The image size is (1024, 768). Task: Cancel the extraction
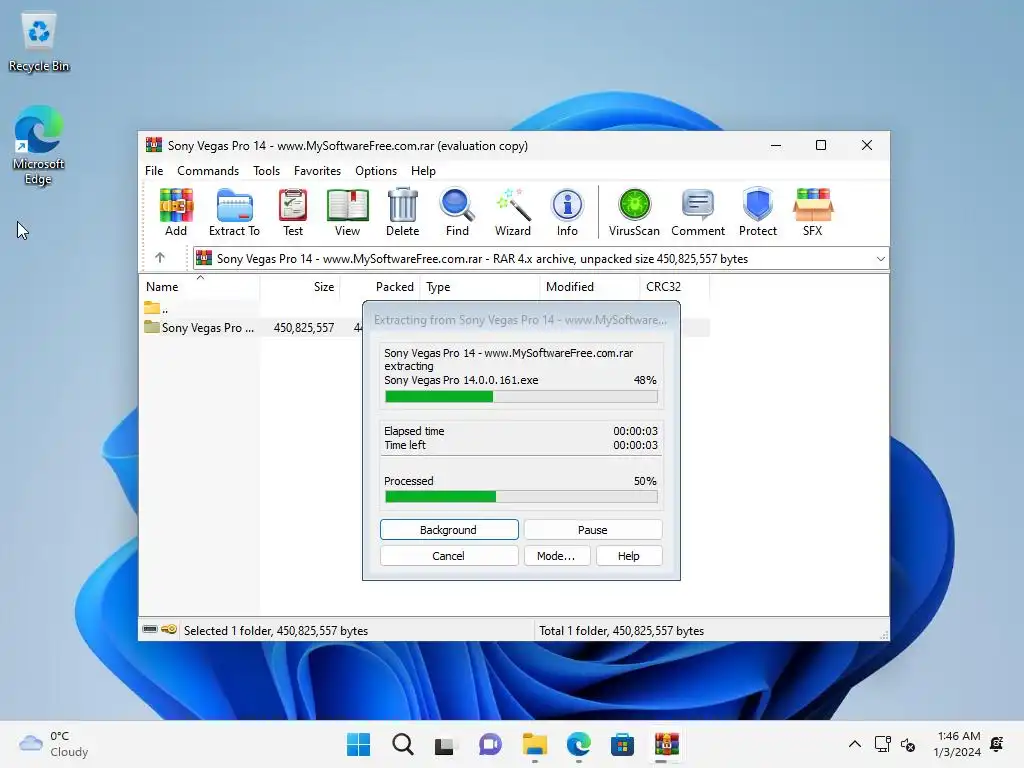click(449, 556)
